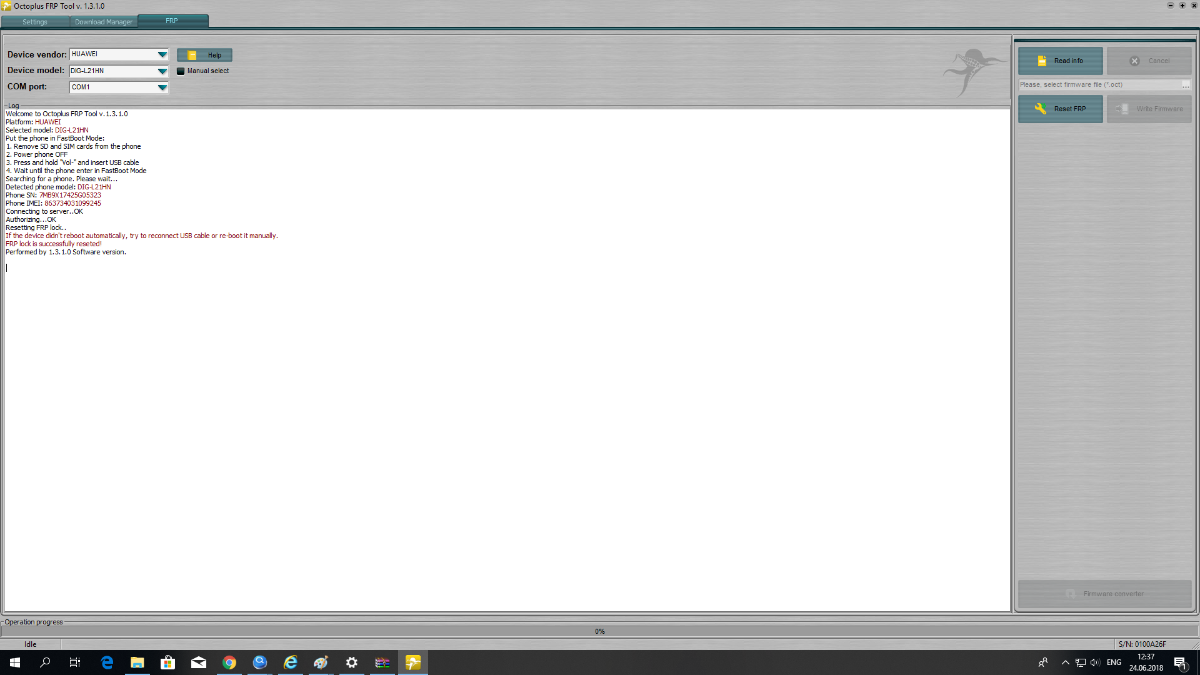Open the clock showing 12:37
1200x675 pixels.
pos(1144,662)
